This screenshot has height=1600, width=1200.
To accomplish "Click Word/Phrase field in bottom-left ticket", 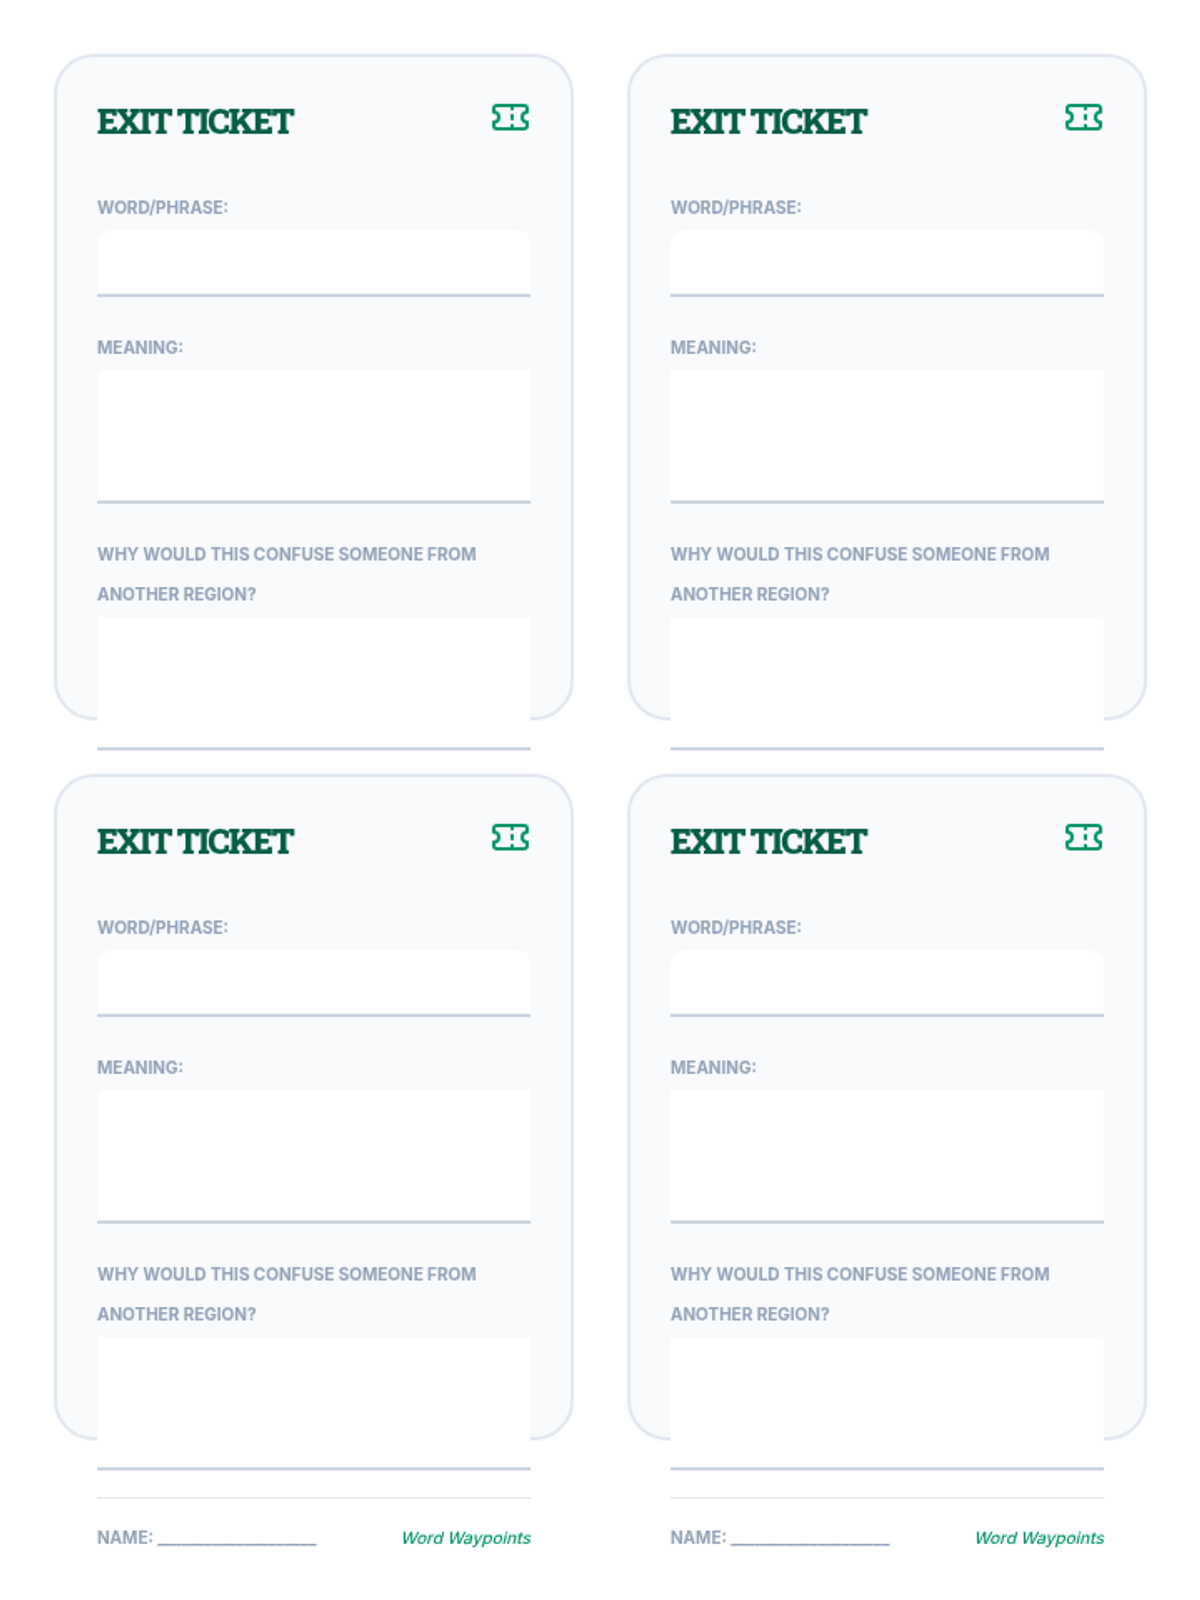I will pos(314,984).
